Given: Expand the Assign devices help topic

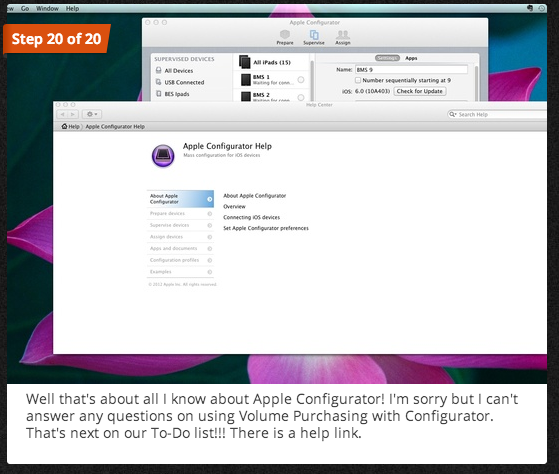Looking at the screenshot, I should click(180, 237).
